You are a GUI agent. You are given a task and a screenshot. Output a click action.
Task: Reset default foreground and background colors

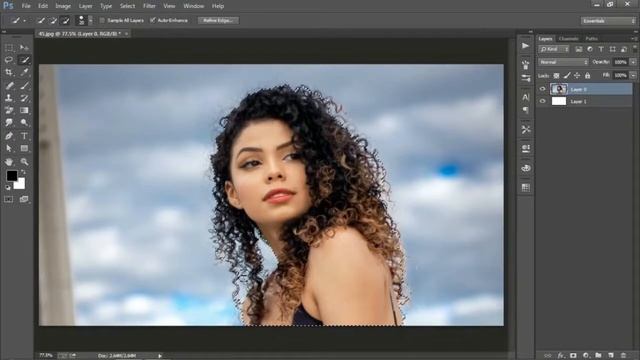pyautogui.click(x=8, y=187)
